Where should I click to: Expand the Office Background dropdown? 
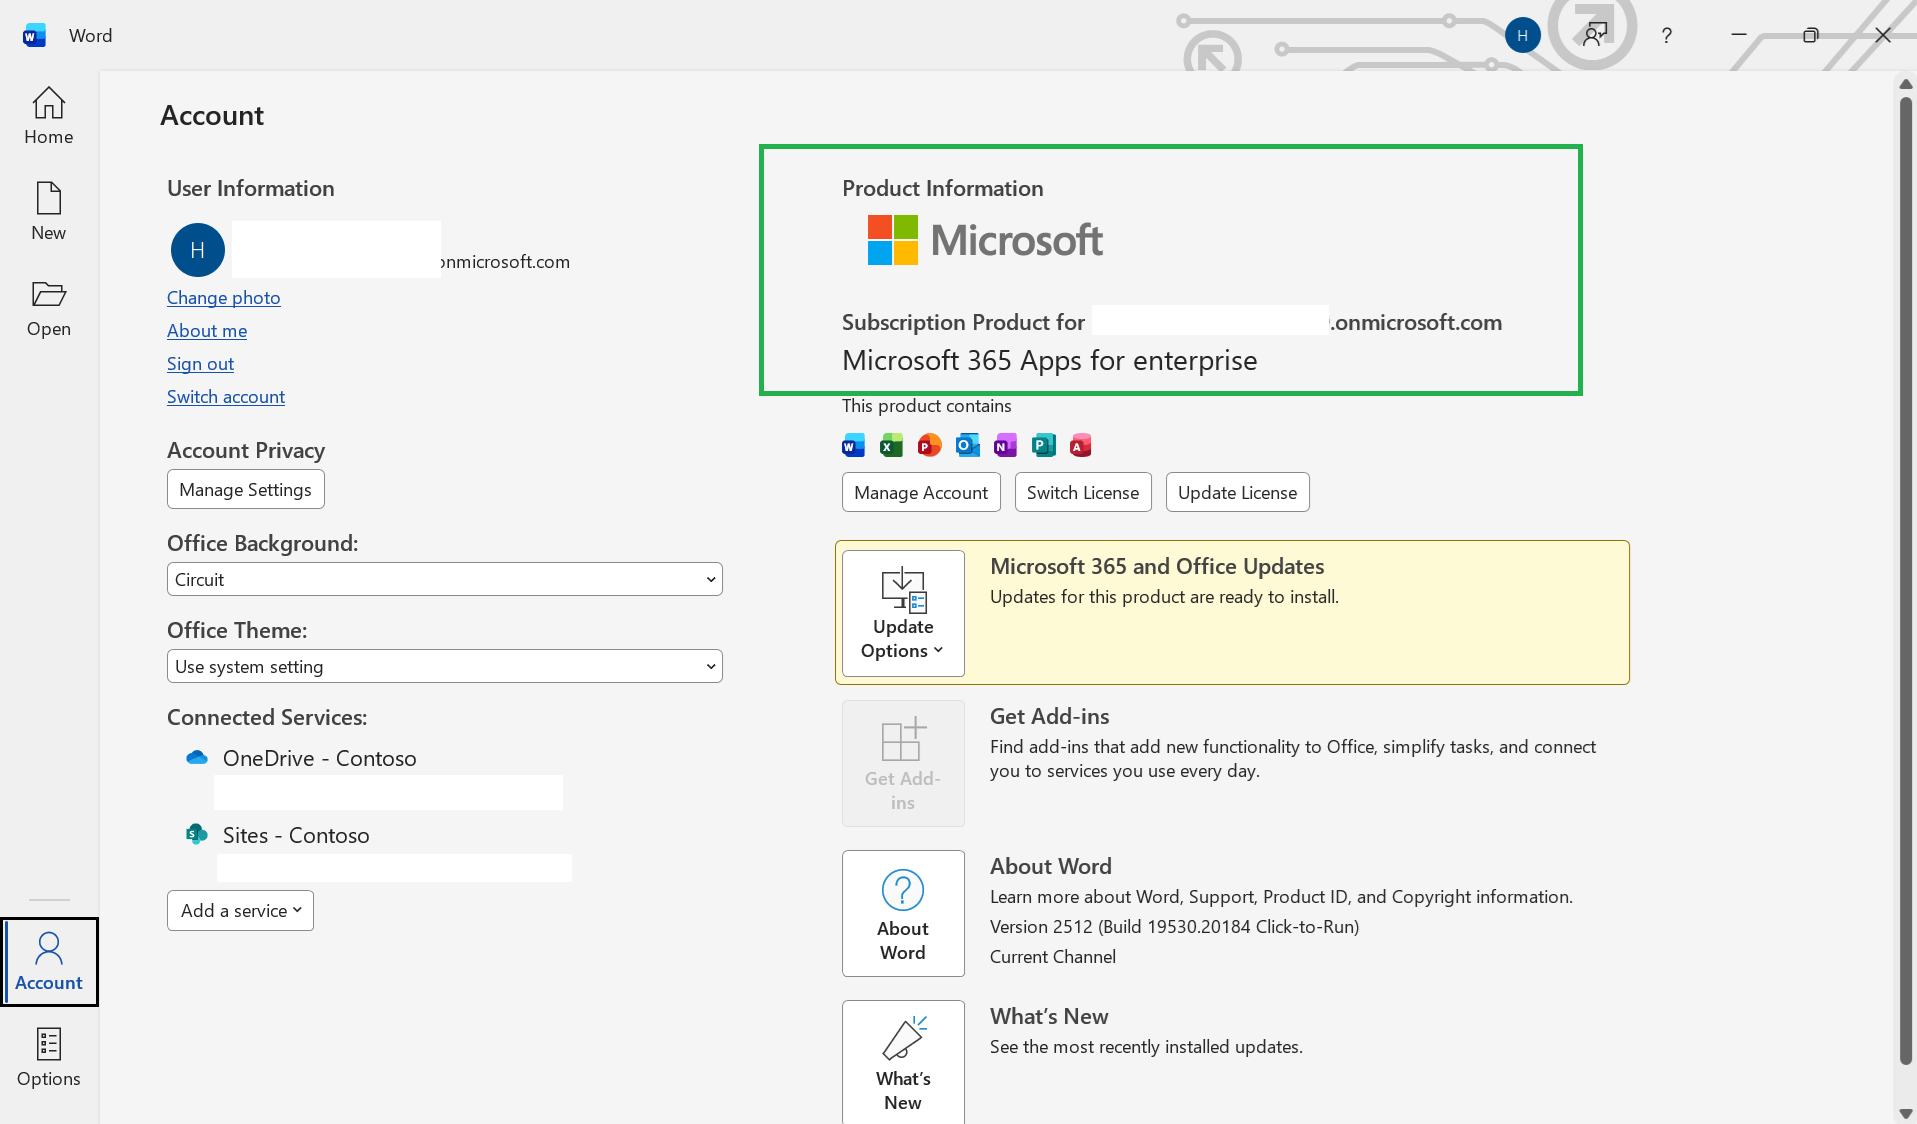pyautogui.click(x=444, y=579)
